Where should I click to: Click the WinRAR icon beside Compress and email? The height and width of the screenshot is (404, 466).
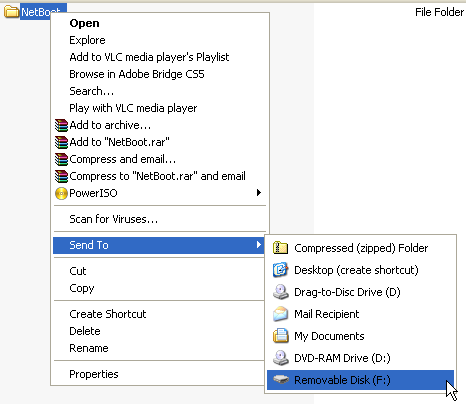[x=61, y=159]
